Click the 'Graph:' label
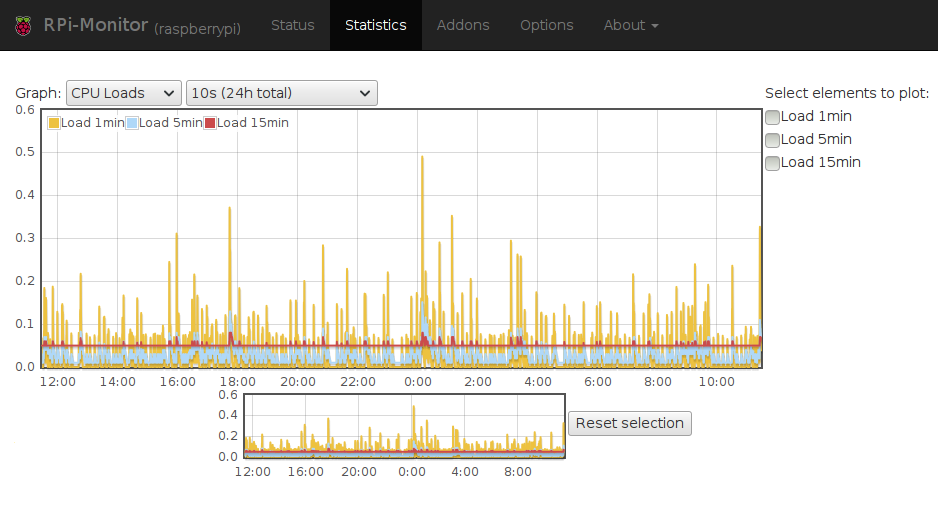This screenshot has height=507, width=938. click(38, 93)
